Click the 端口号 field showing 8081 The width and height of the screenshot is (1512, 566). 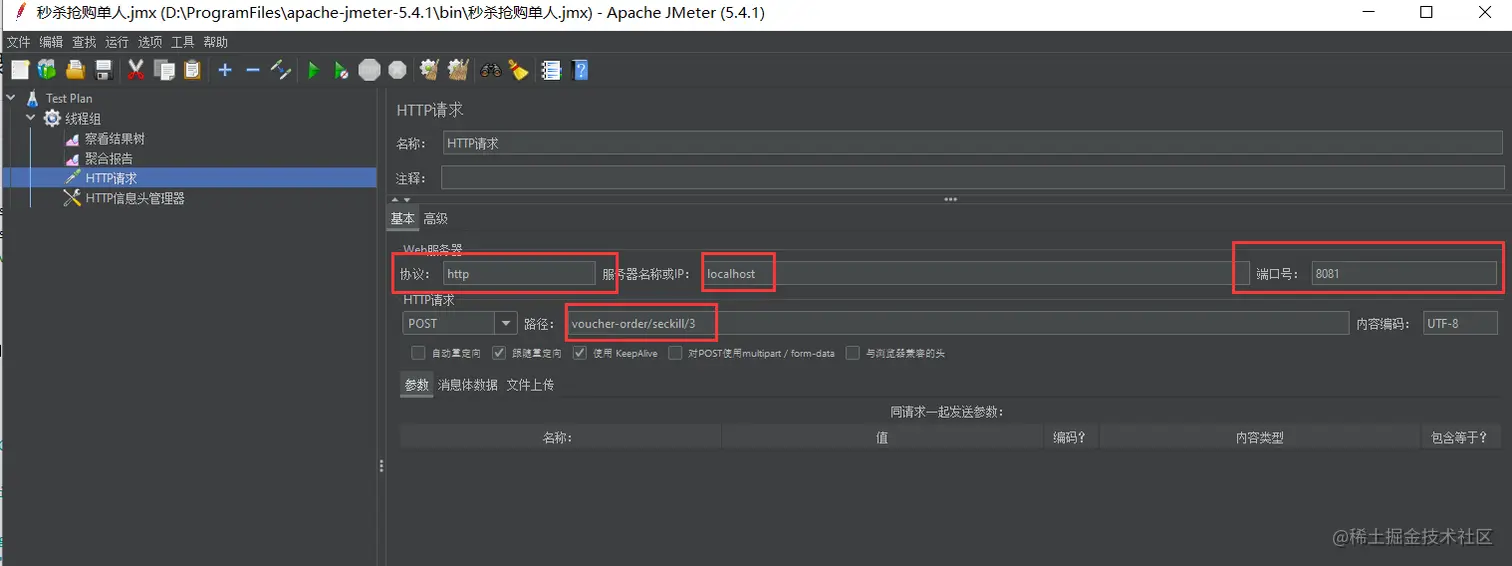tap(1405, 273)
